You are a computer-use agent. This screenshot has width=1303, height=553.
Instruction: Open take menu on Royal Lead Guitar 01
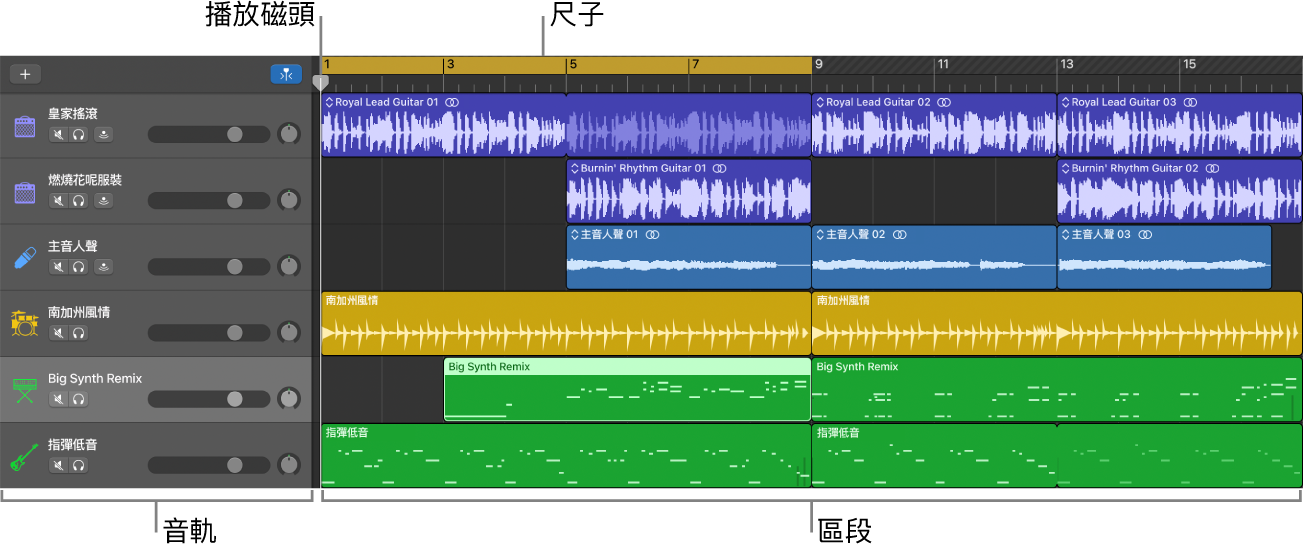click(328, 102)
